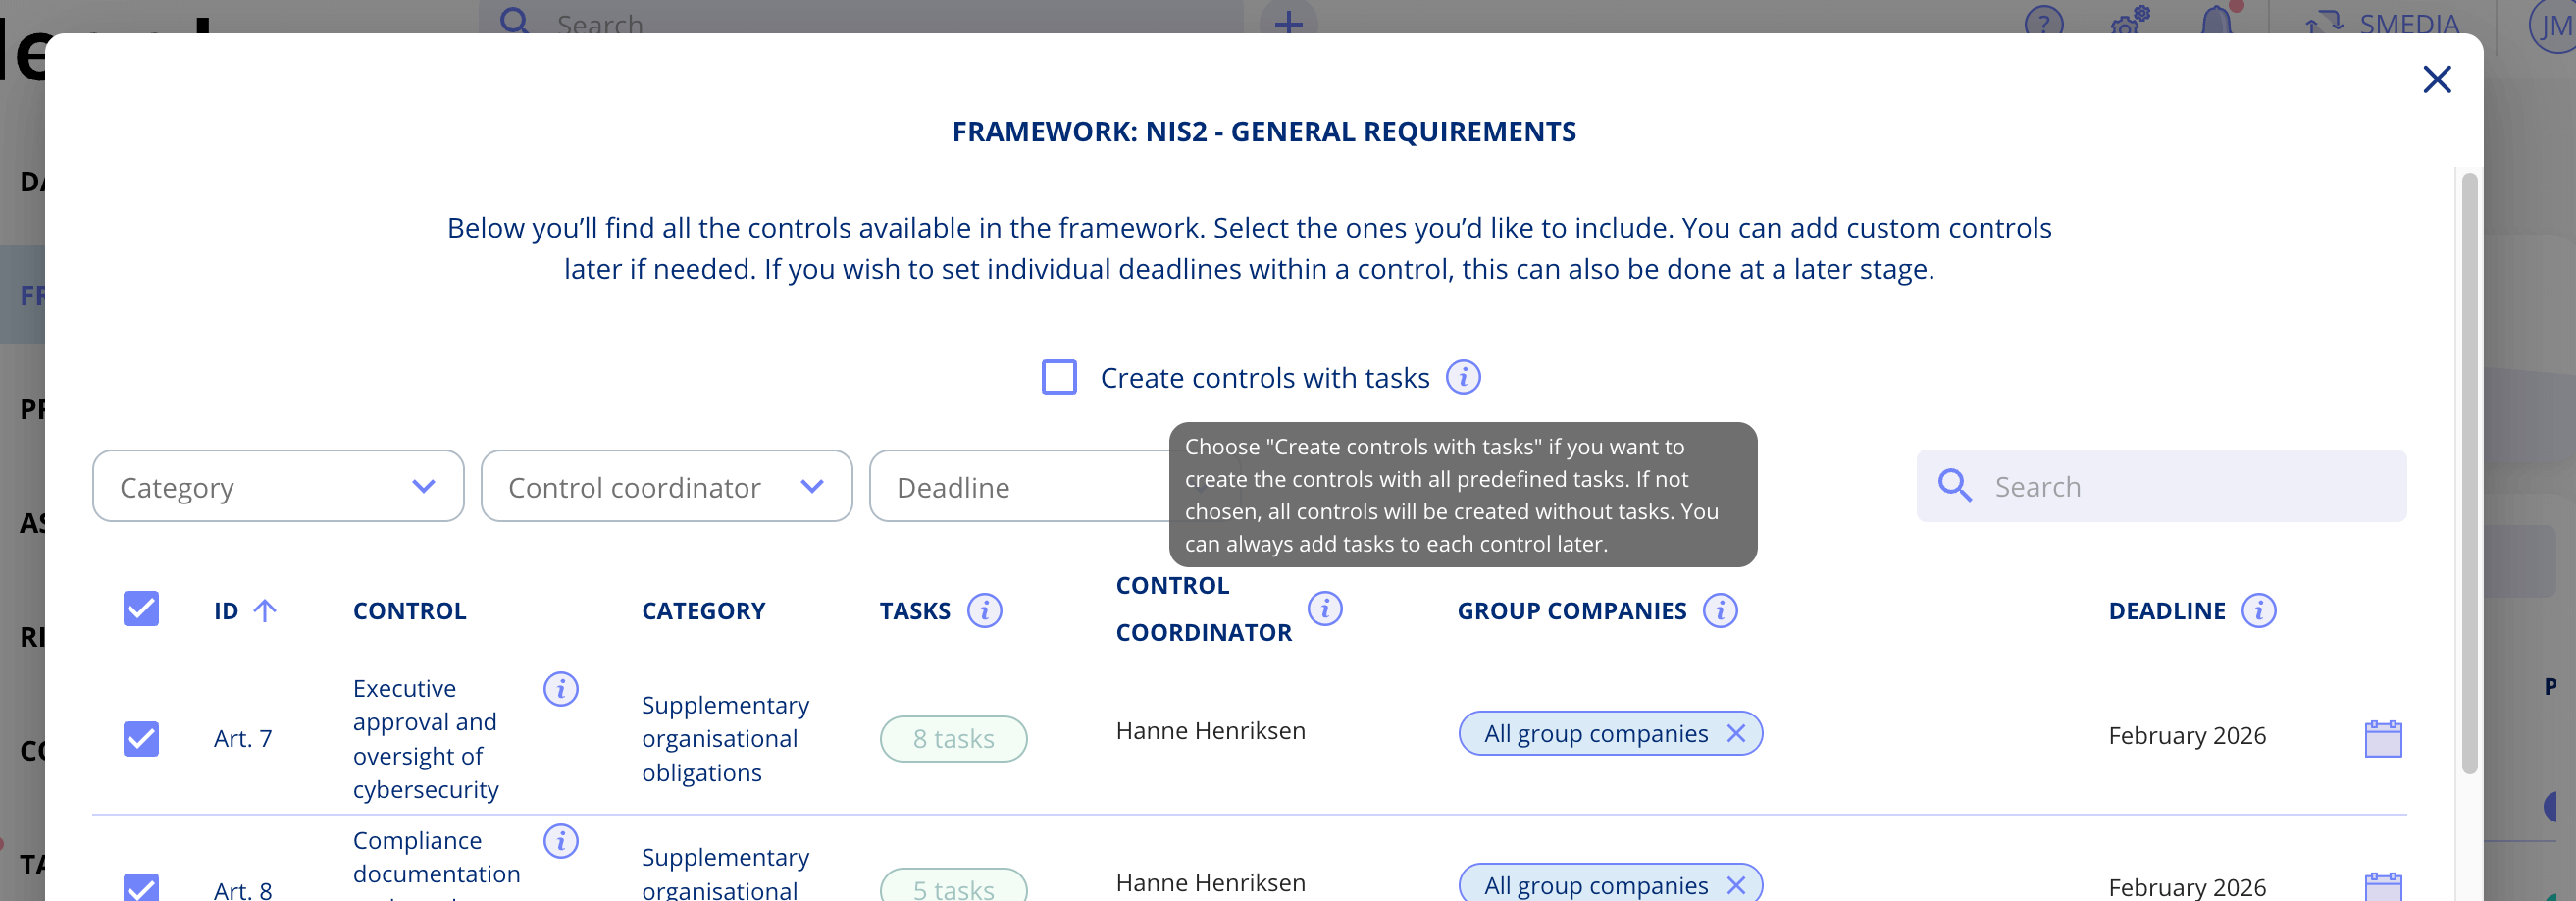Image resolution: width=2576 pixels, height=901 pixels.
Task: Click the info icon next to TASKS column
Action: coord(985,611)
